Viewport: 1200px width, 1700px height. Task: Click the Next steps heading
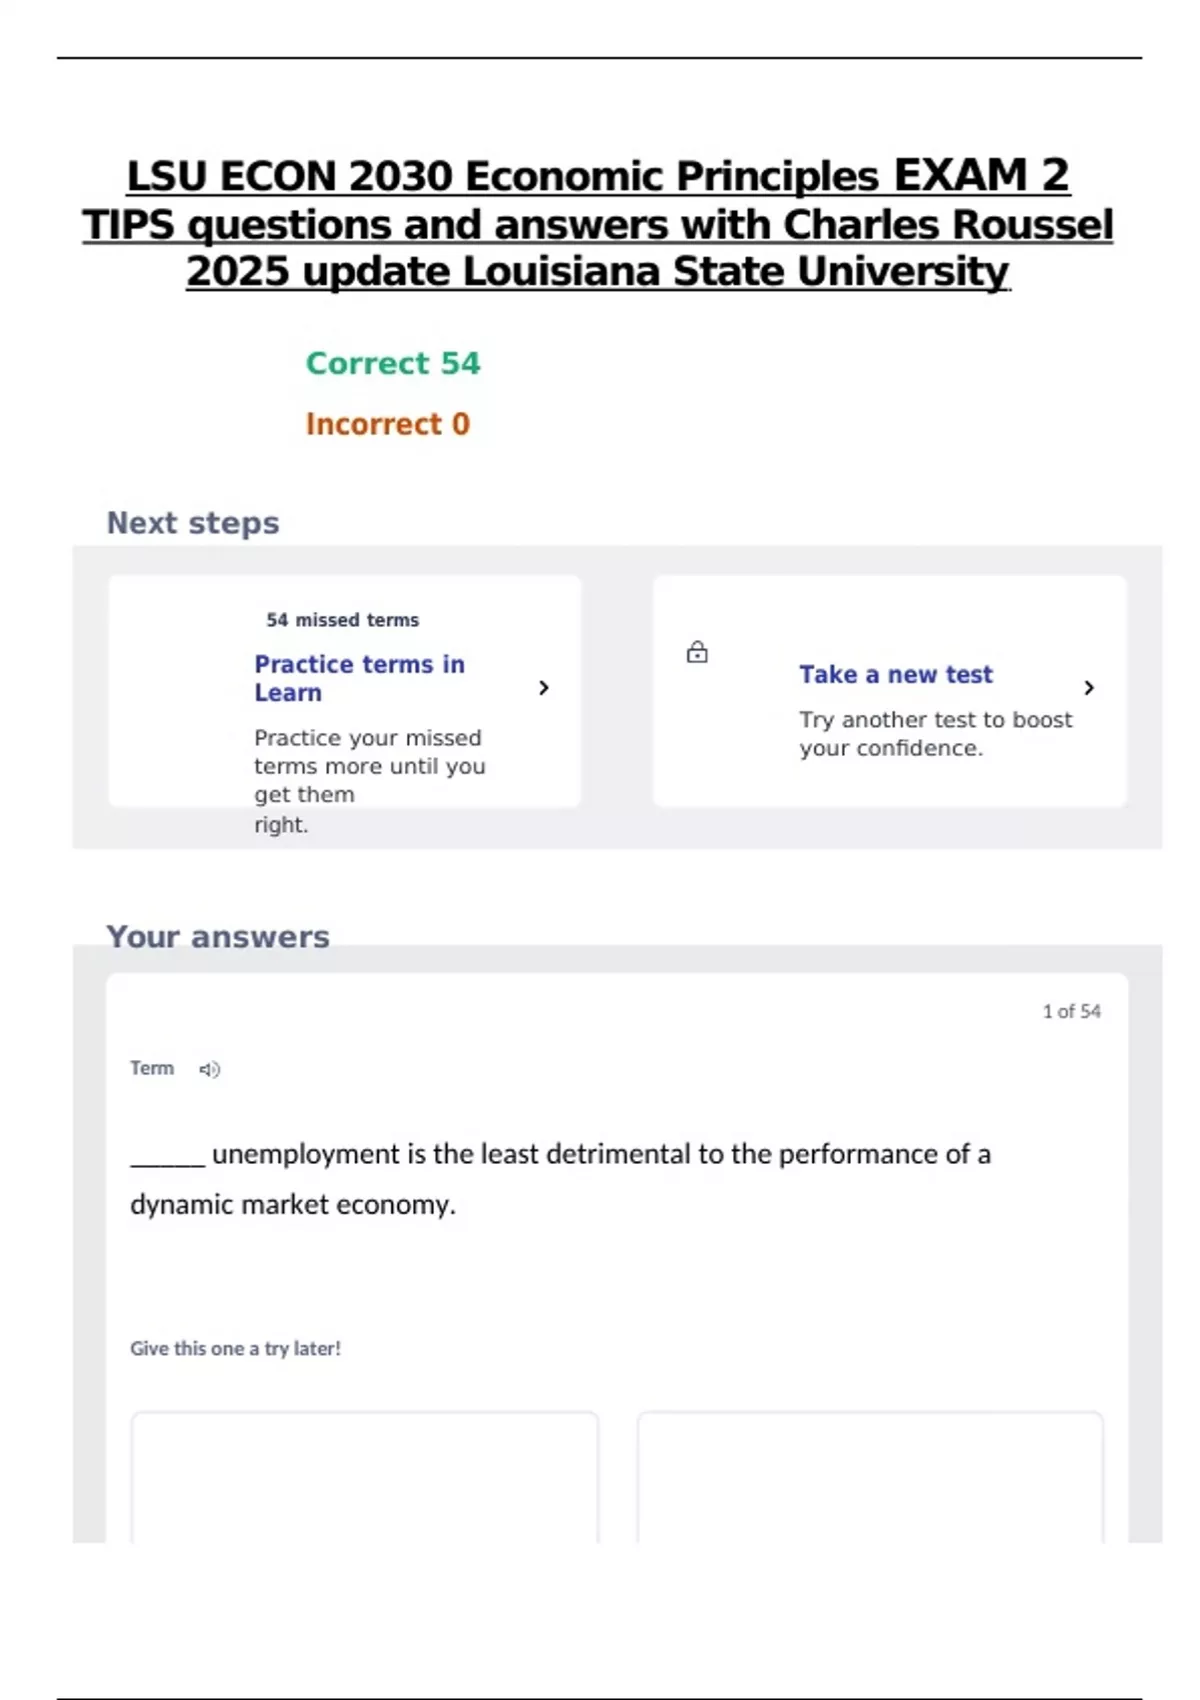(x=193, y=523)
